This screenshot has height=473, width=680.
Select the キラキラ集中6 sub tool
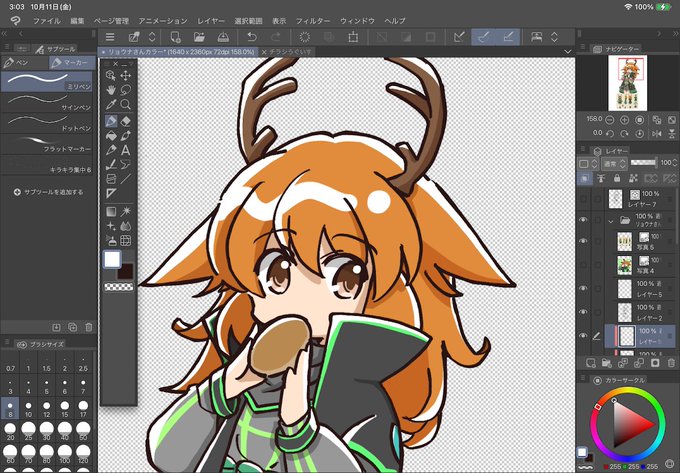click(46, 165)
